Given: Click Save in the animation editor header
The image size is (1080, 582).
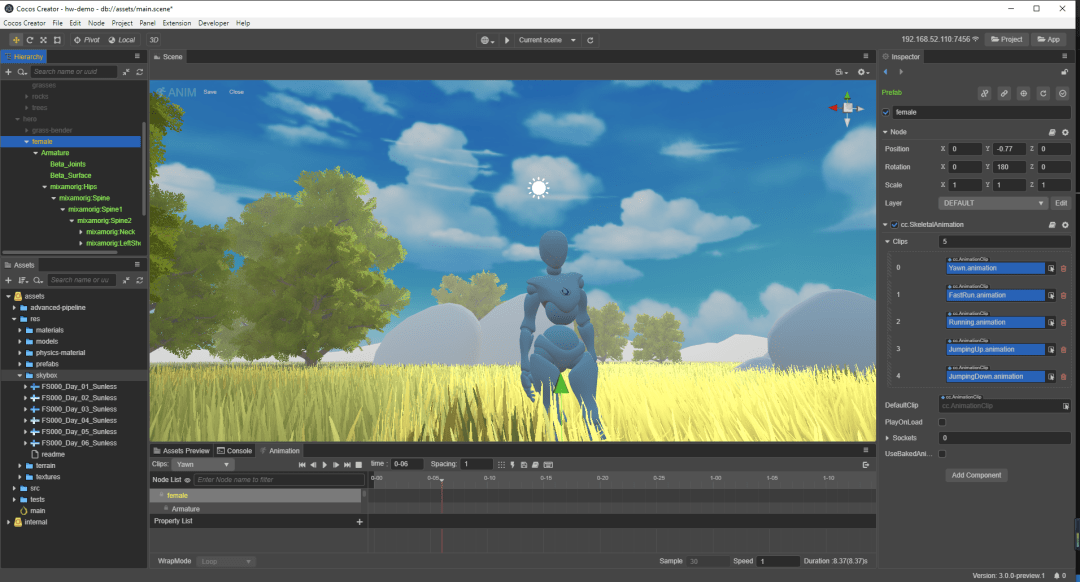Looking at the screenshot, I should [211, 91].
